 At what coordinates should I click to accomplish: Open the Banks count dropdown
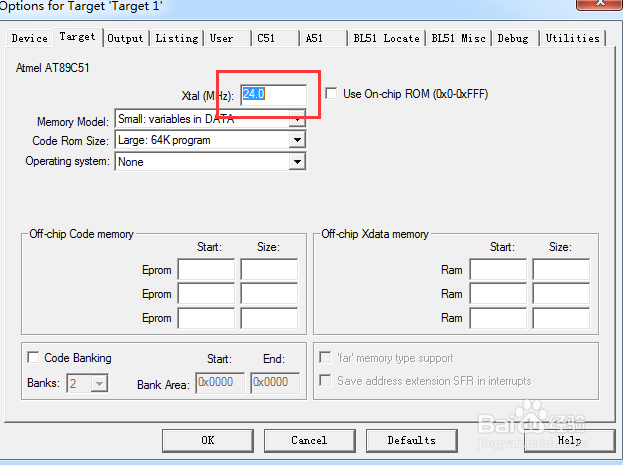pos(87,384)
